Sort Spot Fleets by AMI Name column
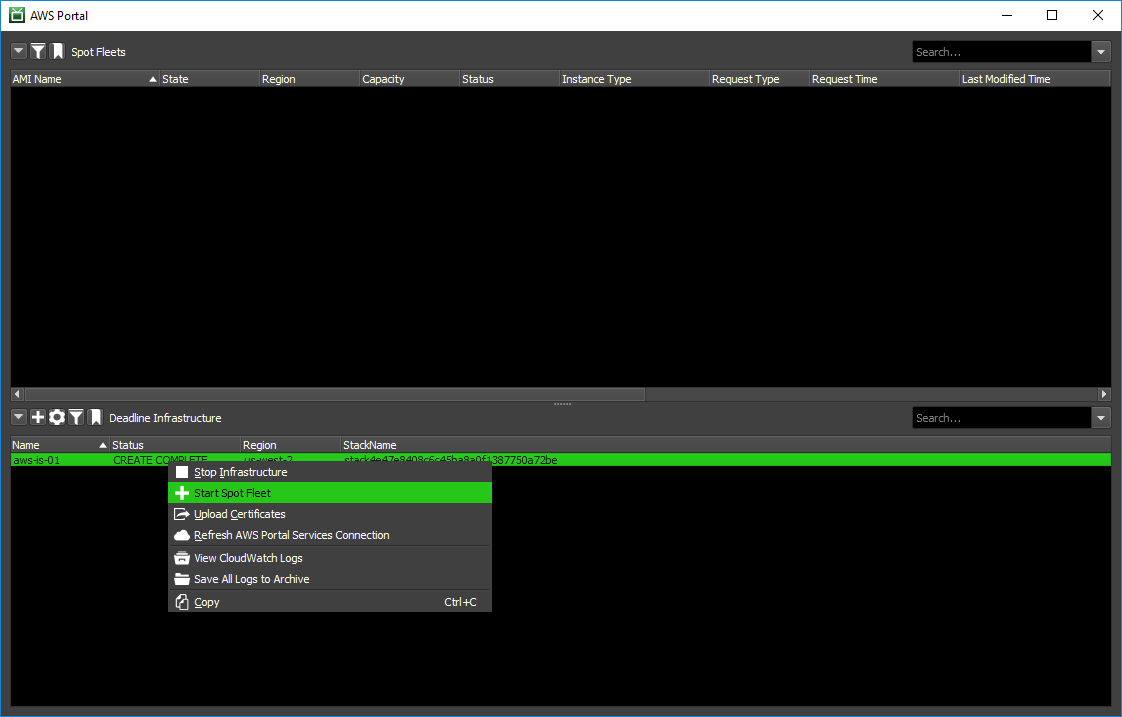This screenshot has width=1122, height=717. point(84,79)
